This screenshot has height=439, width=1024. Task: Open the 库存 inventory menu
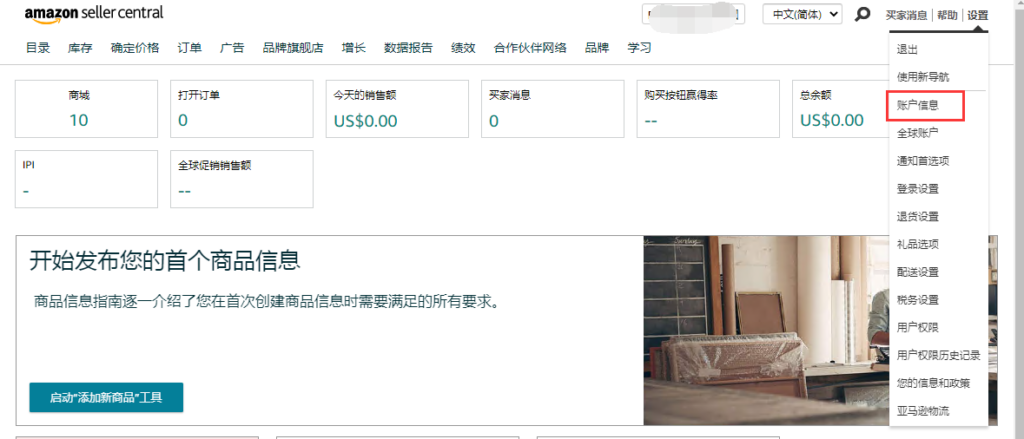point(80,48)
